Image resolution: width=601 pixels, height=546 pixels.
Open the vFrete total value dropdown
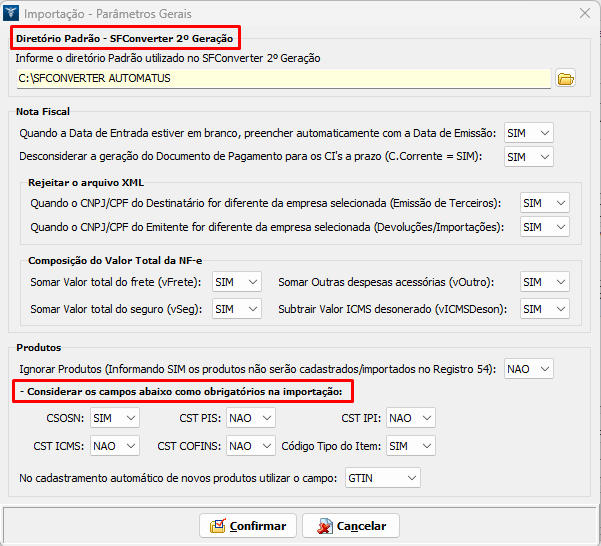[236, 283]
